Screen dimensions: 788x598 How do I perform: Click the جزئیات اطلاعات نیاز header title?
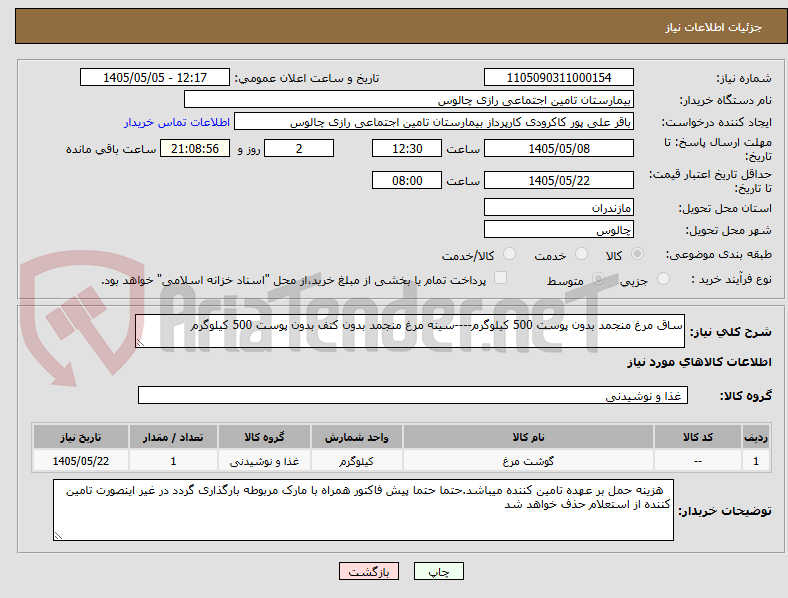713,27
